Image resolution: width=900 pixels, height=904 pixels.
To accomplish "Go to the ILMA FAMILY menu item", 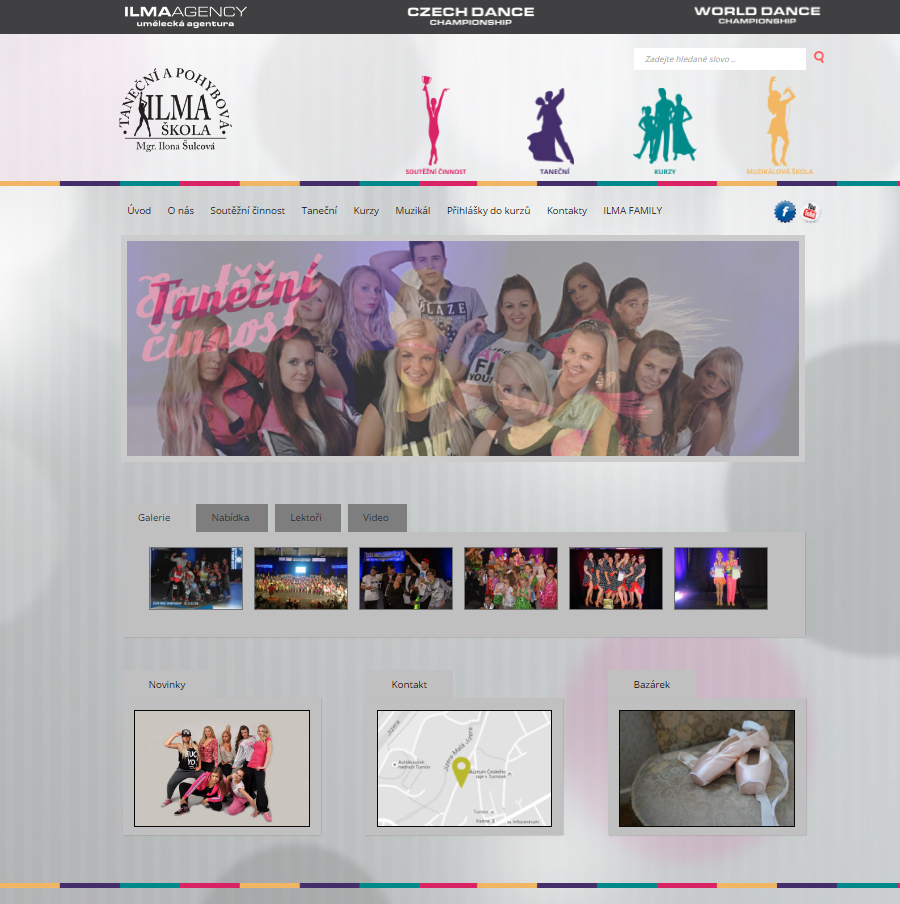I will pyautogui.click(x=632, y=211).
